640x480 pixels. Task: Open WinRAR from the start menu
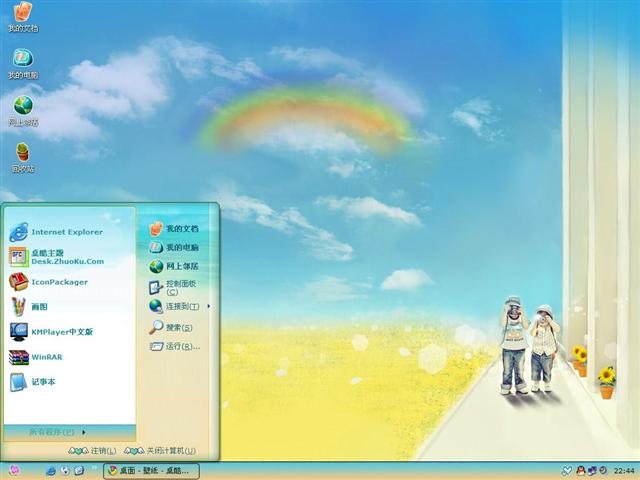click(x=36, y=357)
